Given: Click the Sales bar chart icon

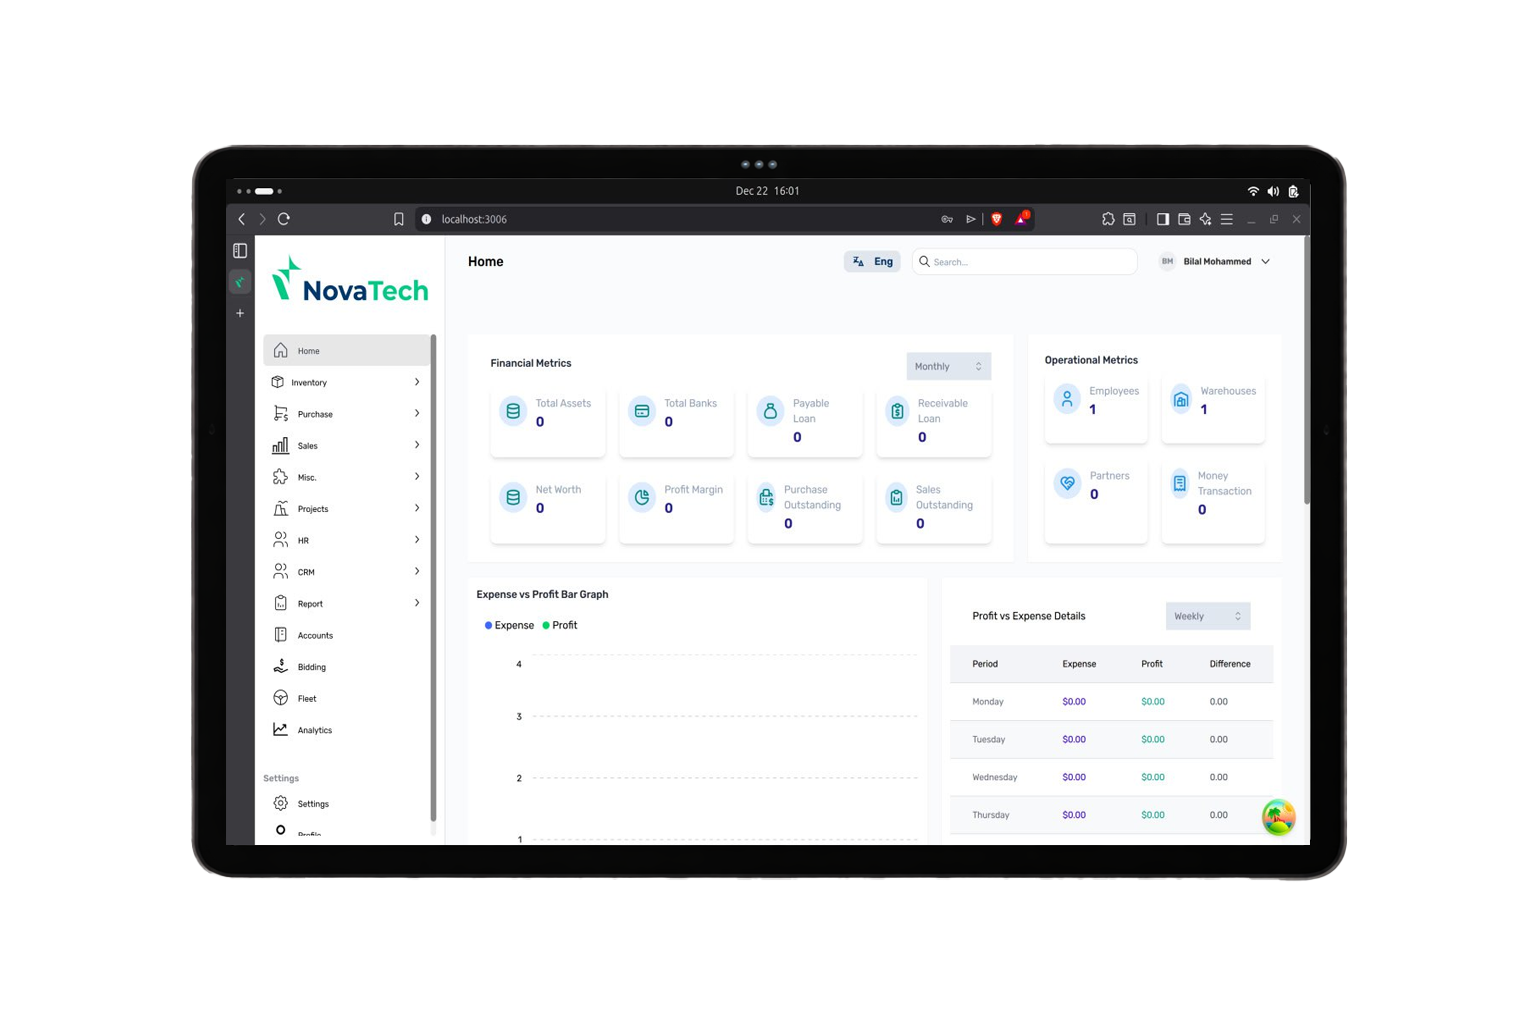Looking at the screenshot, I should (280, 445).
